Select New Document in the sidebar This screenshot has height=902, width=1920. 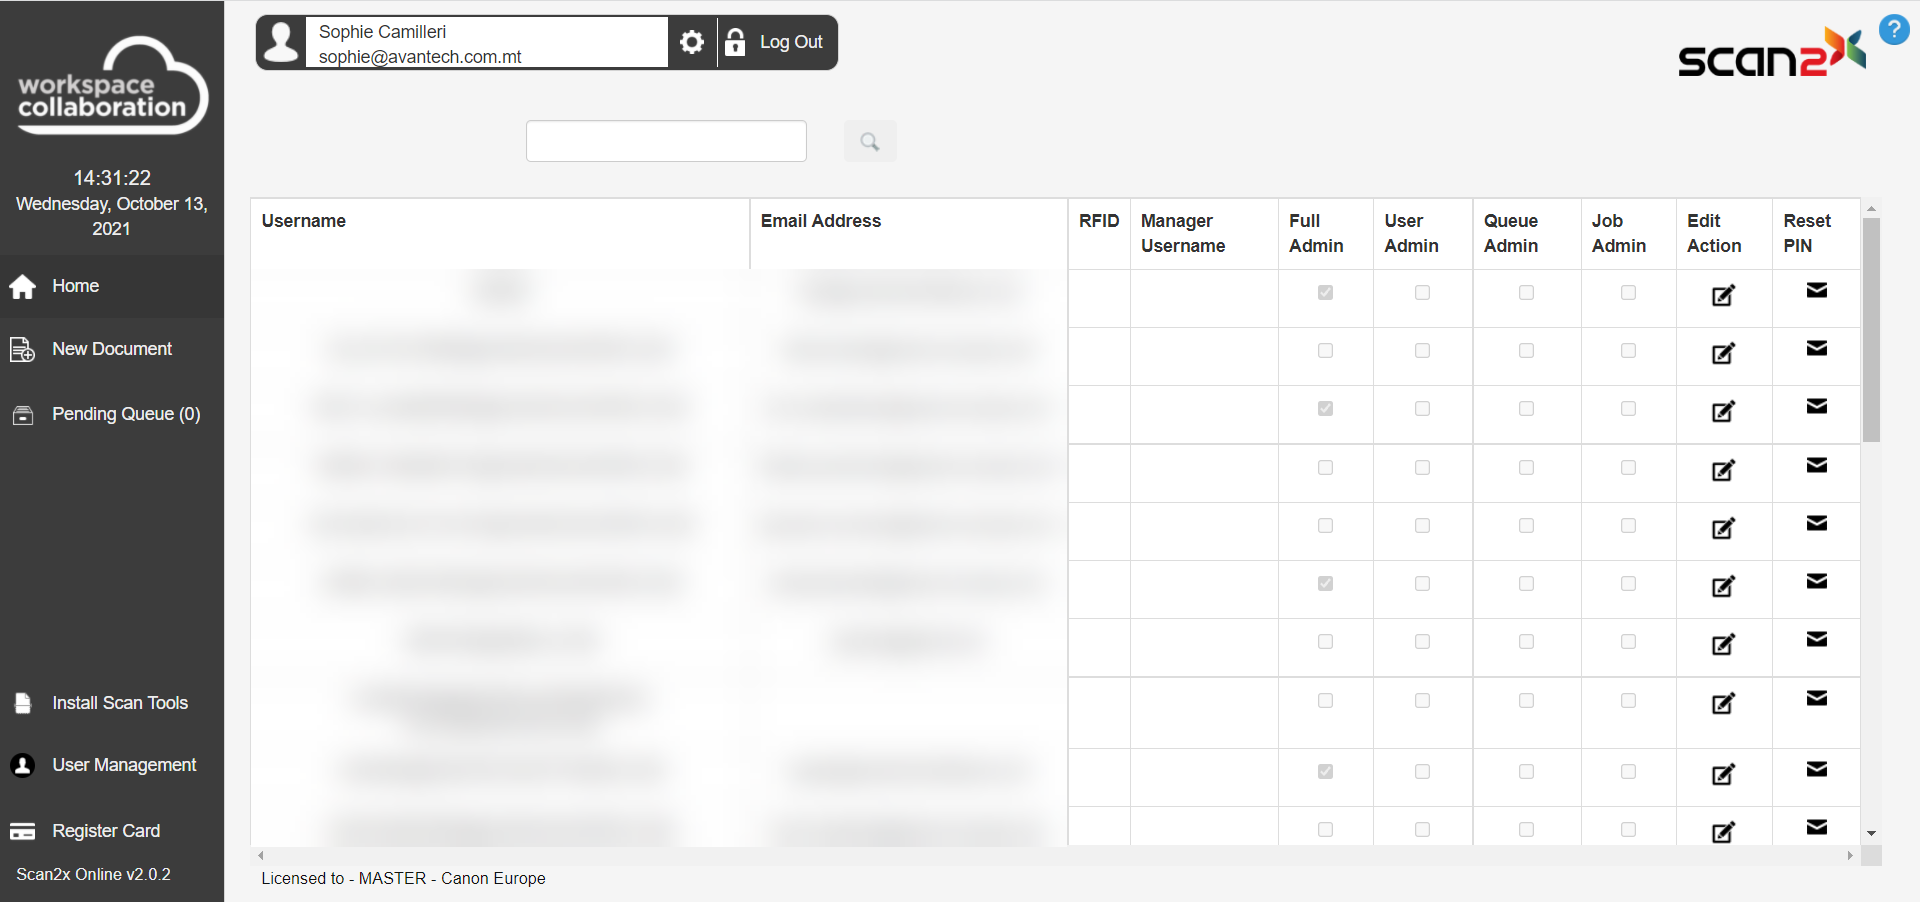112,349
